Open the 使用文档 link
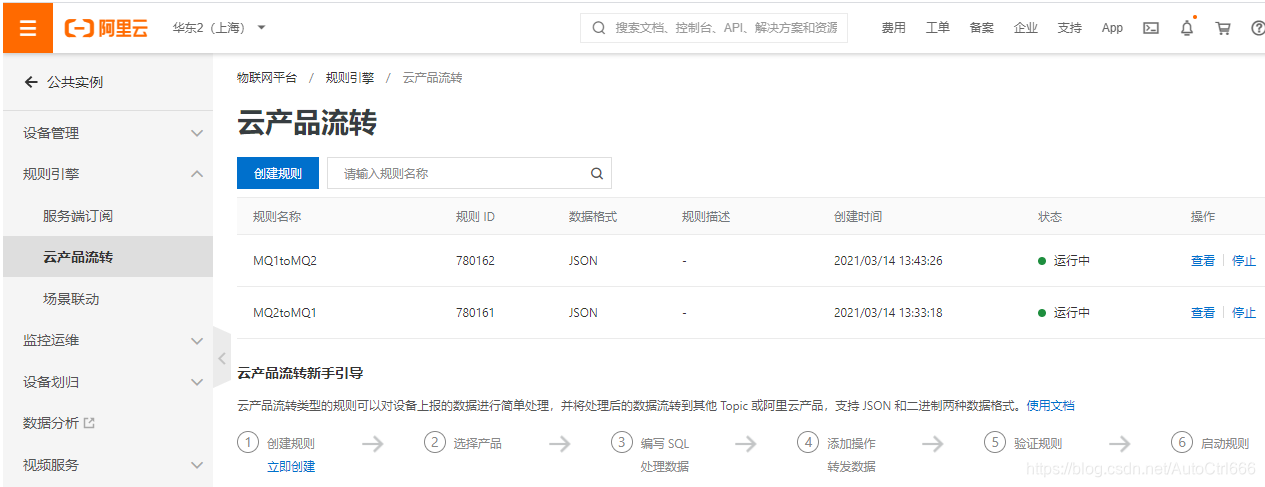 pos(1050,406)
